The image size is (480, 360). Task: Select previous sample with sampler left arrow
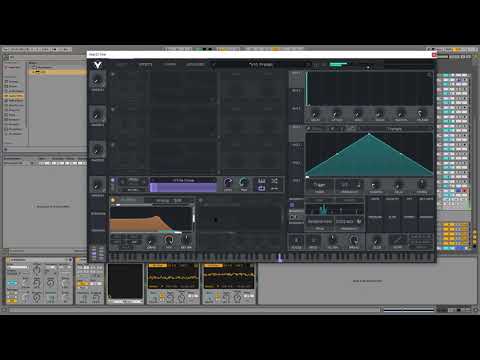point(153,180)
